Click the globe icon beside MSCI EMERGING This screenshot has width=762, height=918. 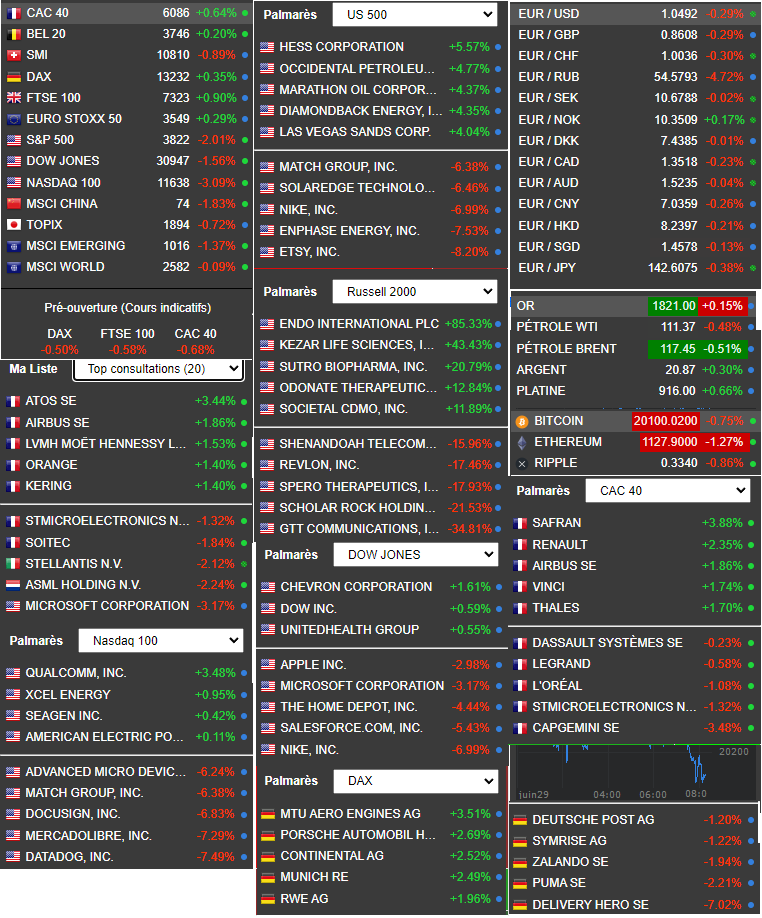pyautogui.click(x=14, y=246)
